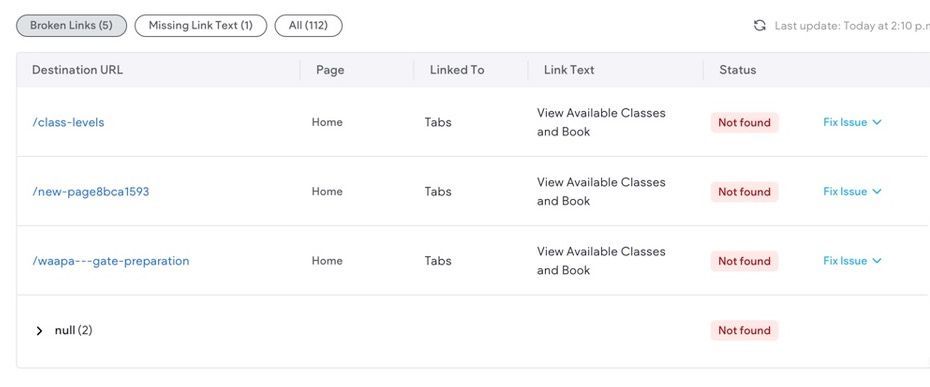This screenshot has width=930, height=387.
Task: Click the Link Text column header
Action: tap(569, 70)
